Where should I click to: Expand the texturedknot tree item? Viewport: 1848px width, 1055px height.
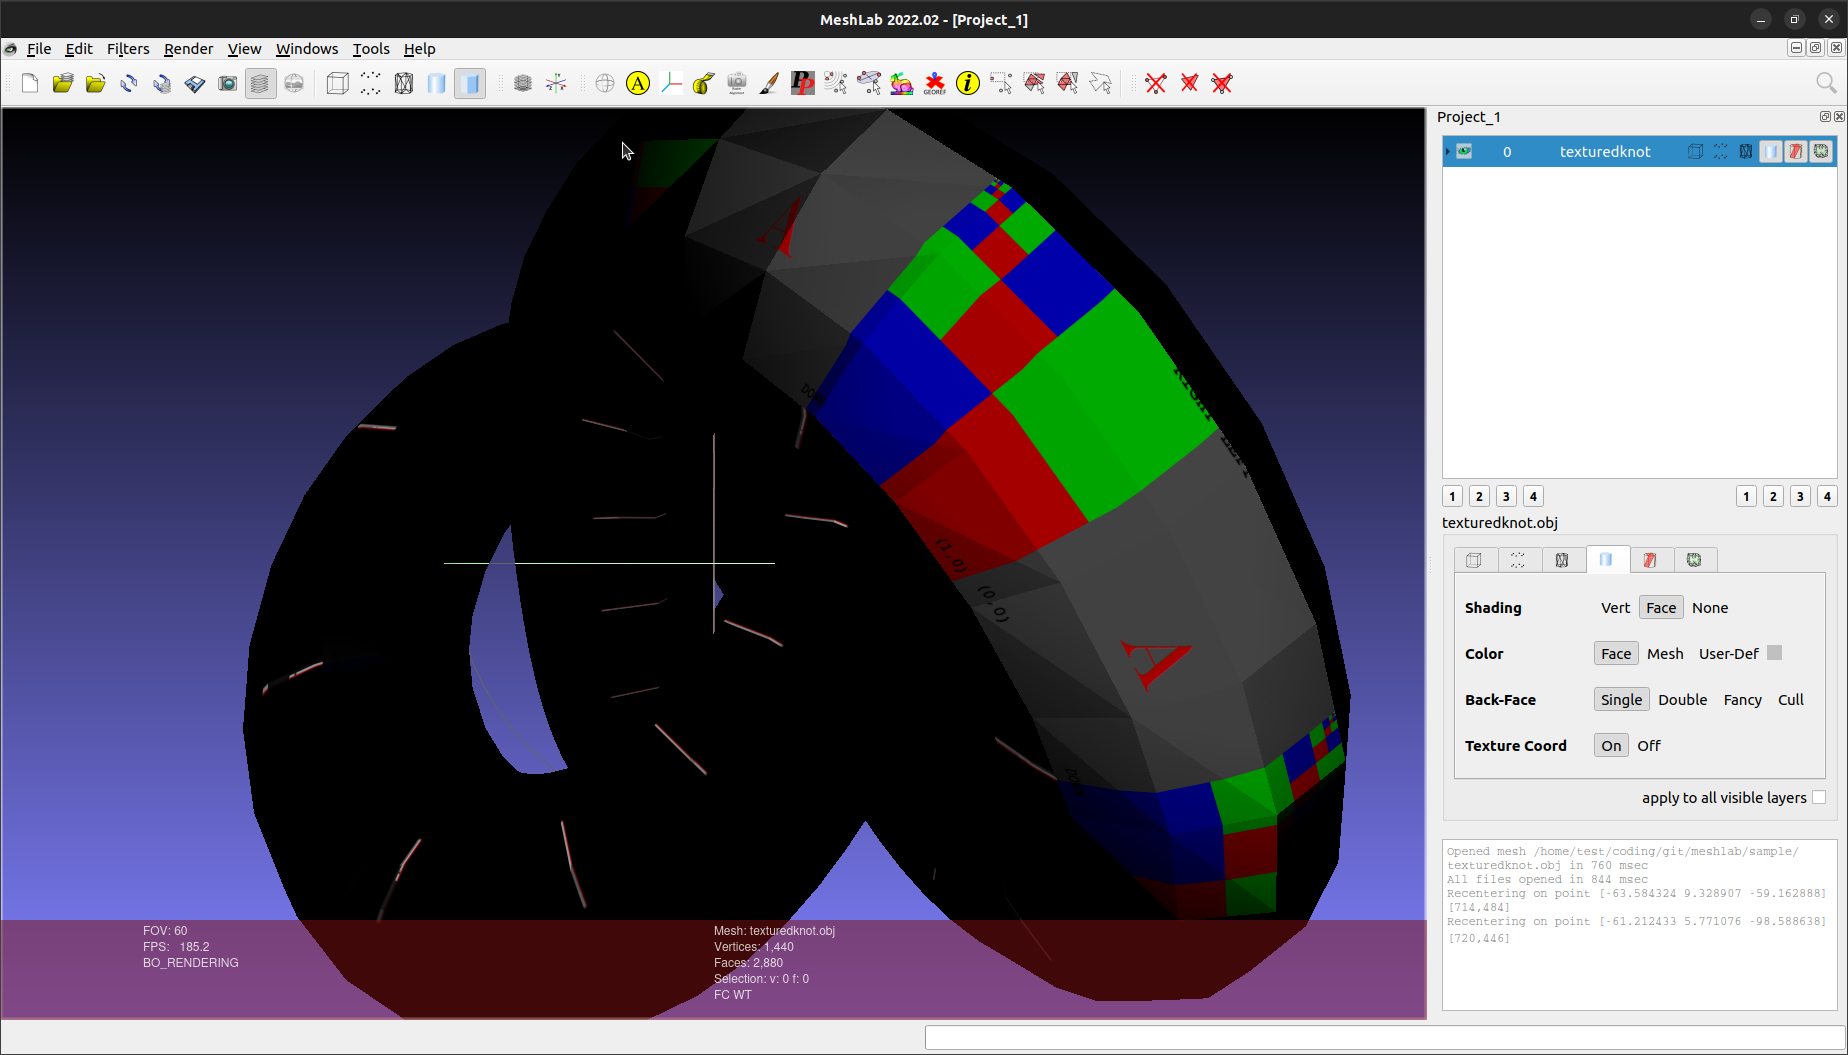(1448, 151)
